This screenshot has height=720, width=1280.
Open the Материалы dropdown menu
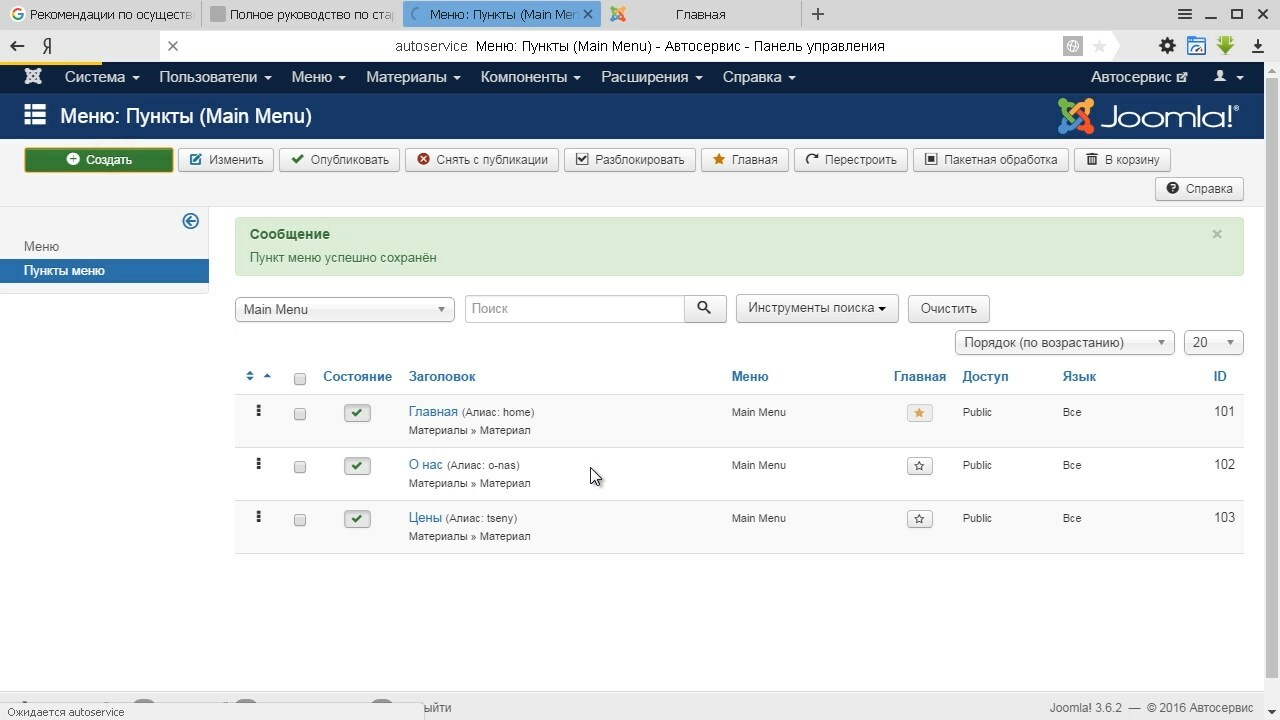tap(413, 77)
